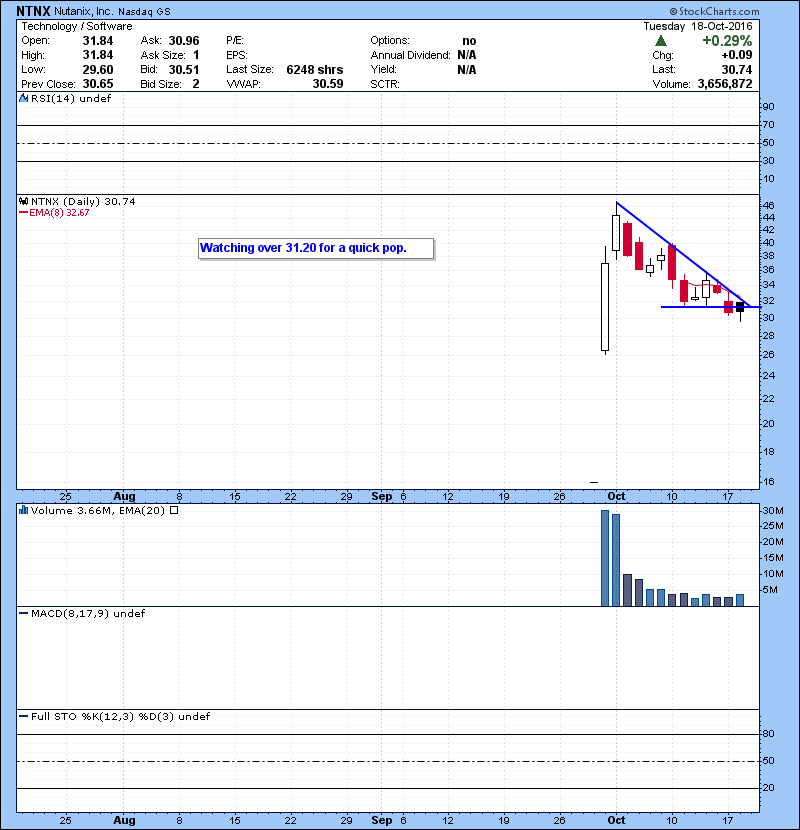Viewport: 800px width, 830px height.
Task: Click the 'Yield:' label
Action: (383, 69)
